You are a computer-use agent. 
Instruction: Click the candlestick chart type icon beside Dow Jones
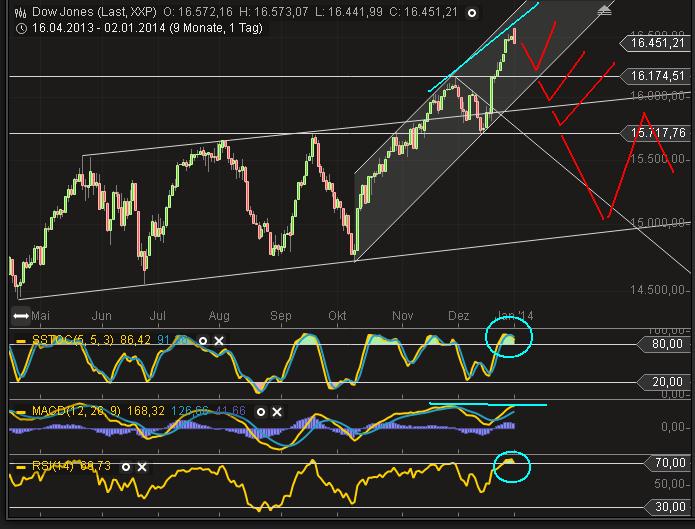click(20, 12)
